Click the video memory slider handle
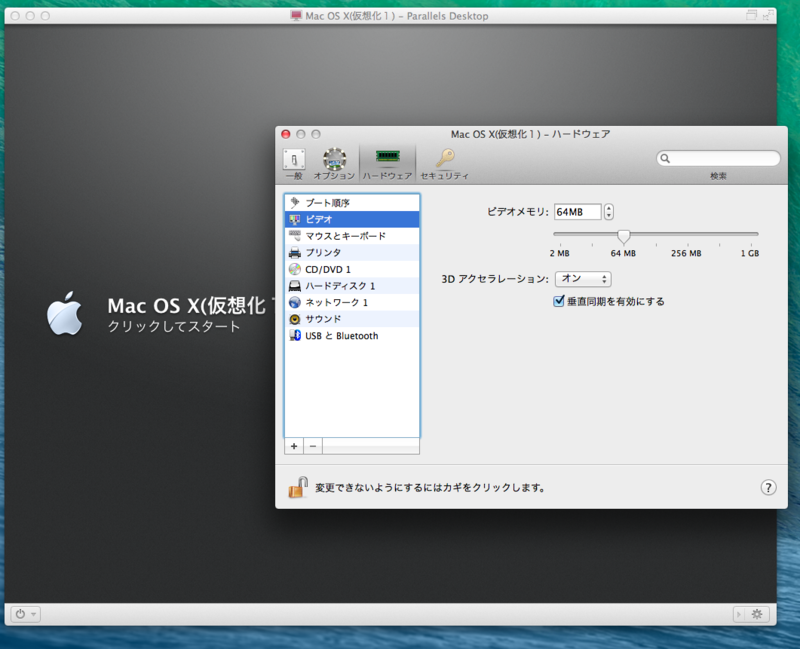Image resolution: width=800 pixels, height=649 pixels. click(x=623, y=236)
